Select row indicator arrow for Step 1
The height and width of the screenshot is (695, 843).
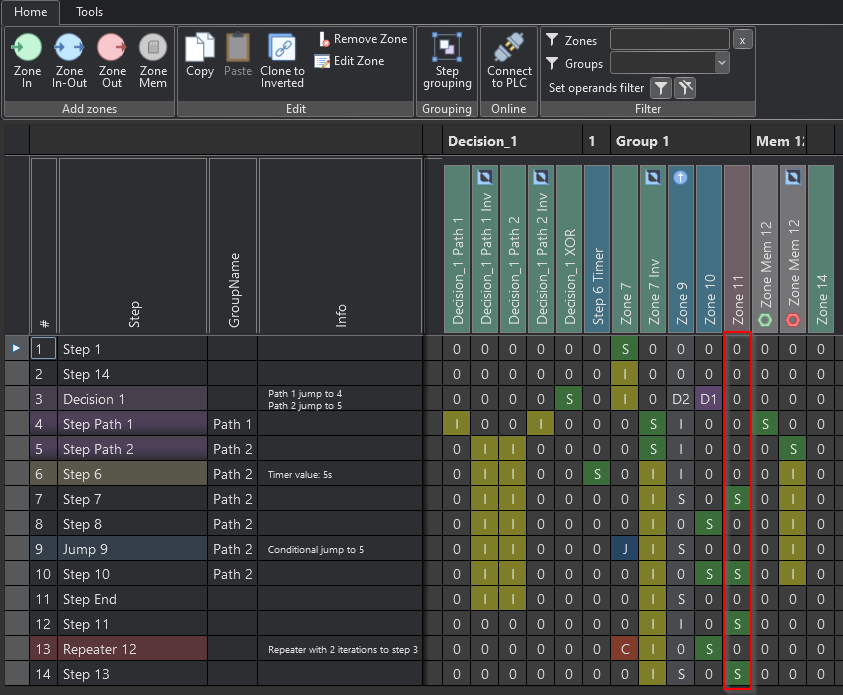coord(16,348)
